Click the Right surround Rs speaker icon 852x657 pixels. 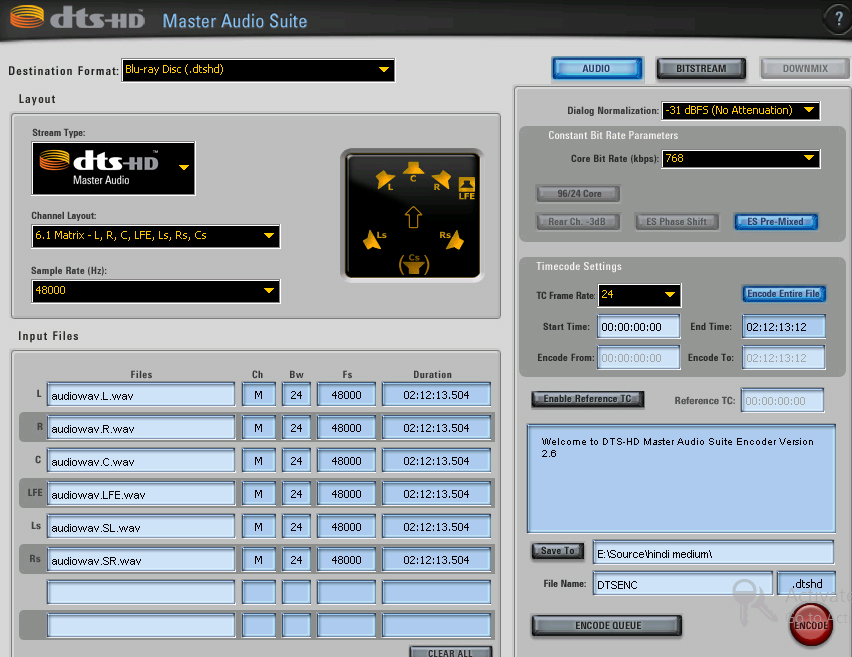pyautogui.click(x=449, y=239)
